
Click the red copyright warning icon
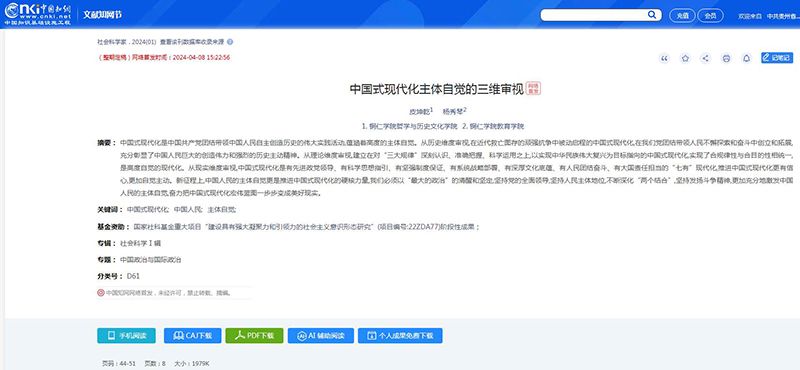point(101,293)
